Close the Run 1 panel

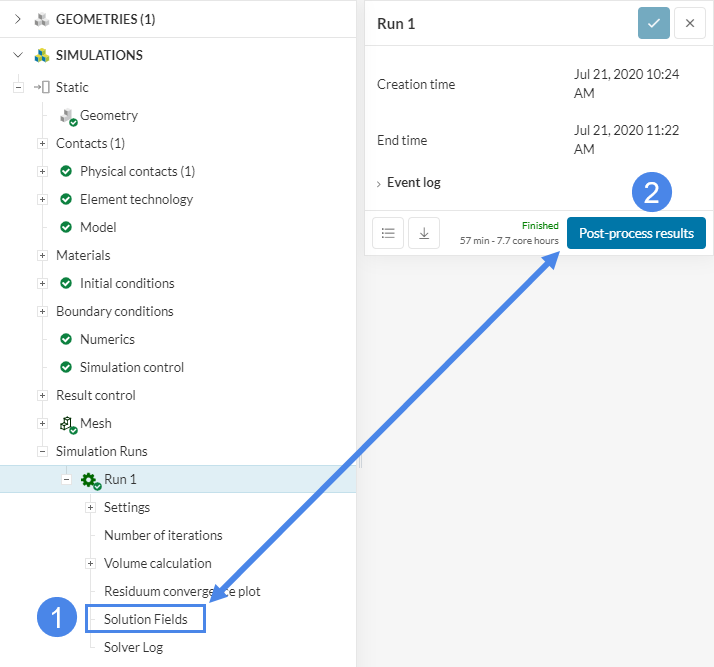point(690,23)
